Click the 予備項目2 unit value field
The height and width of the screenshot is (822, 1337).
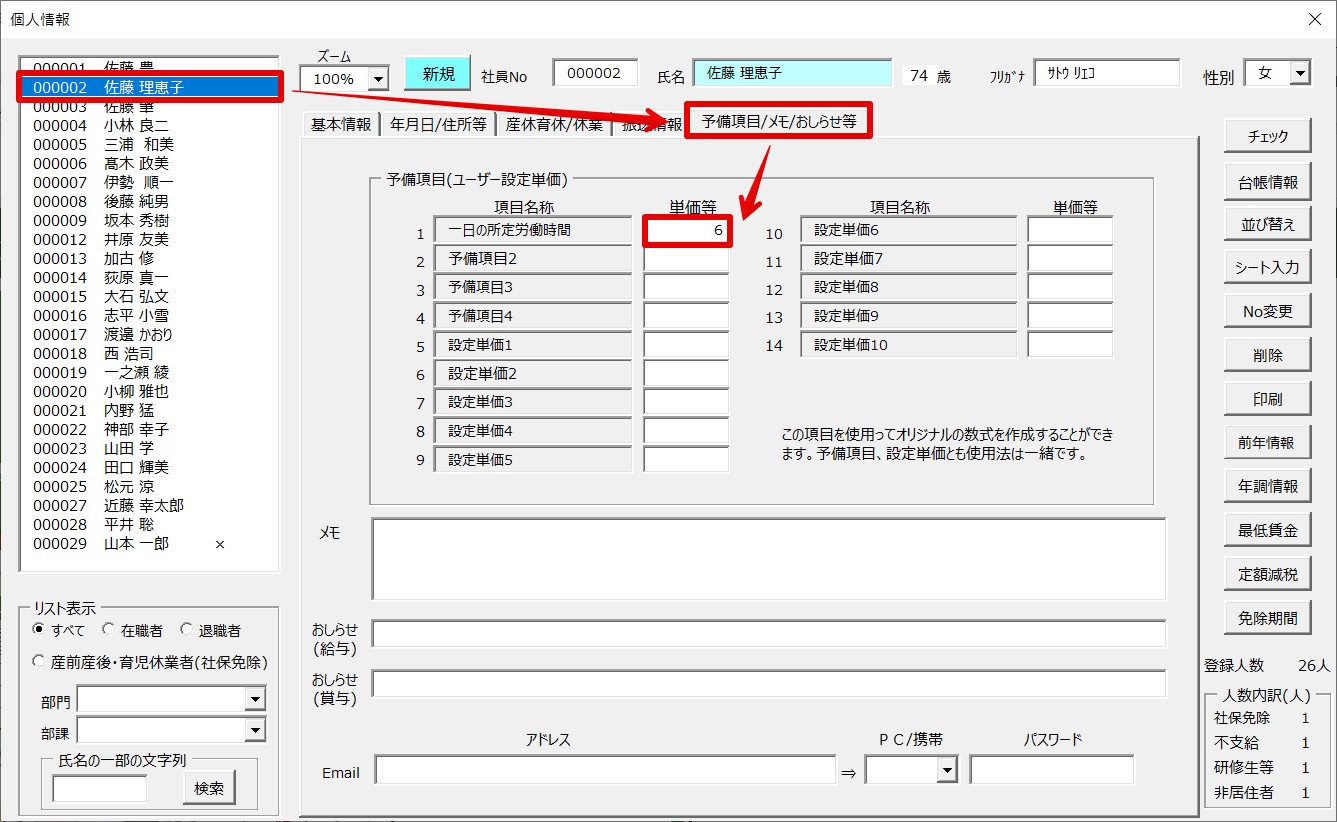click(686, 259)
